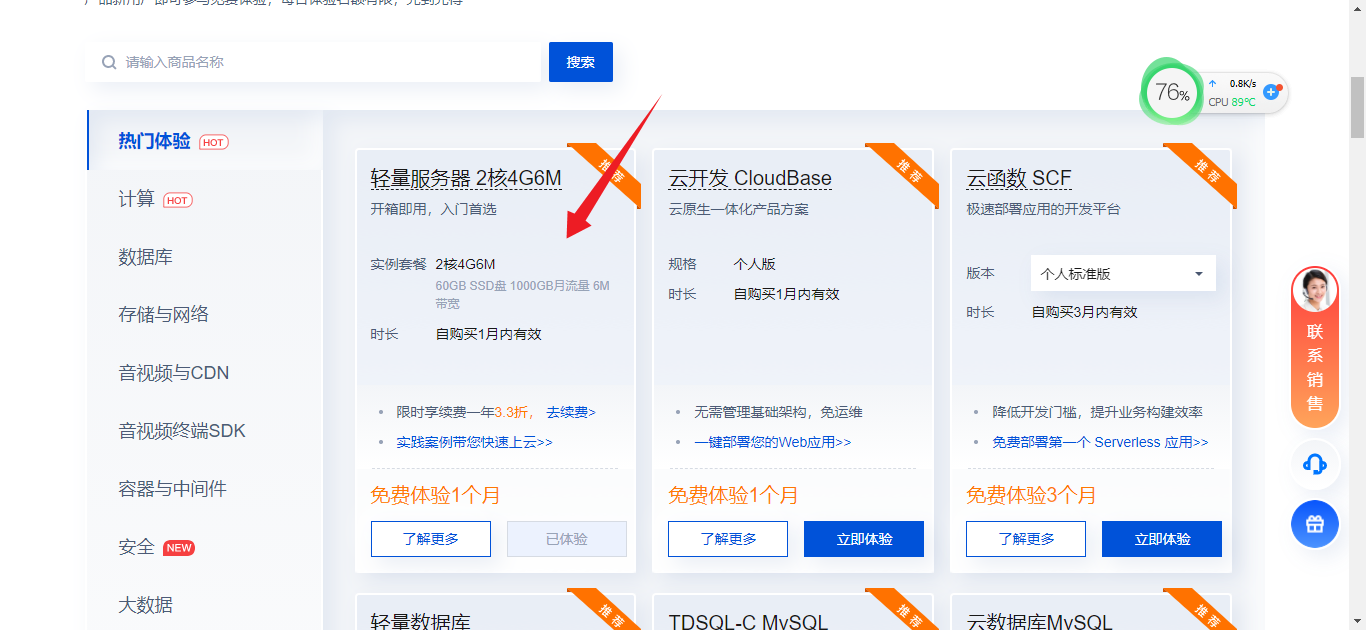1366x630 pixels.
Task: Open the 去续费> link
Action: coord(571,412)
